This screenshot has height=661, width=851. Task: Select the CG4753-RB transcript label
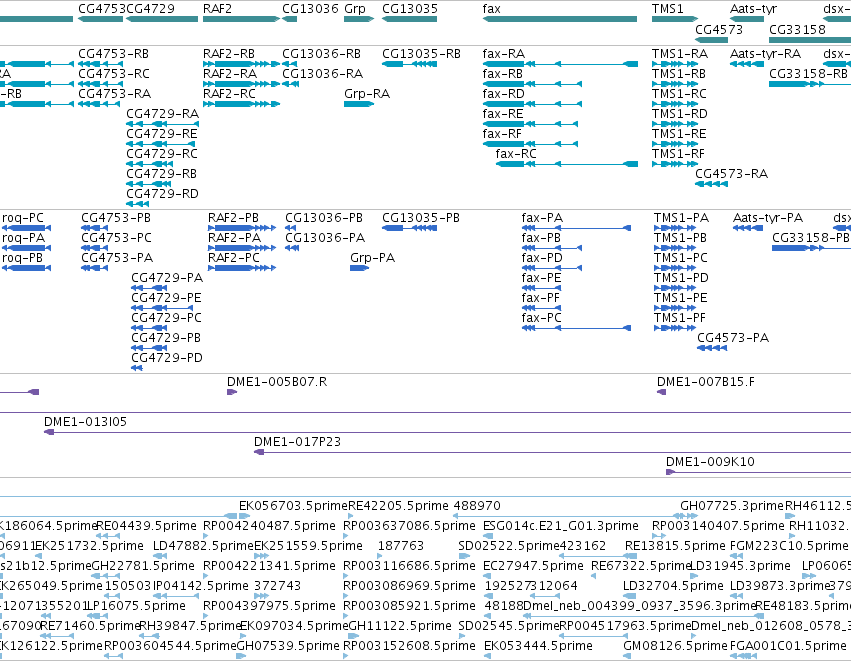point(113,54)
